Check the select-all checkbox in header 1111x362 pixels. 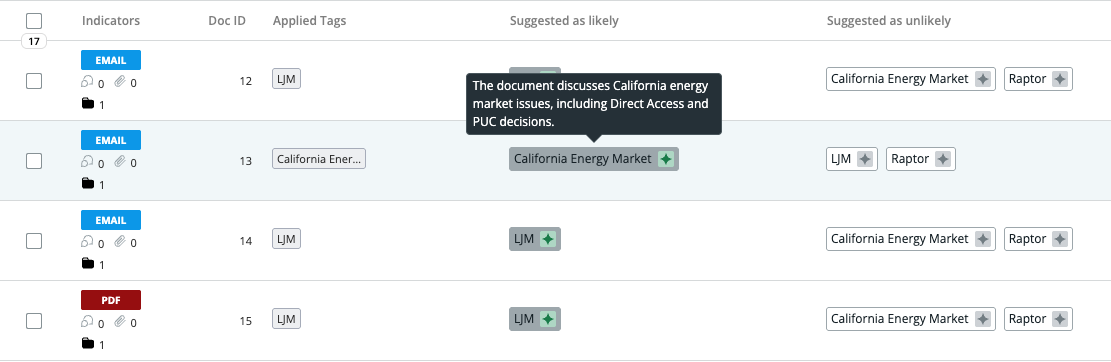pyautogui.click(x=34, y=21)
